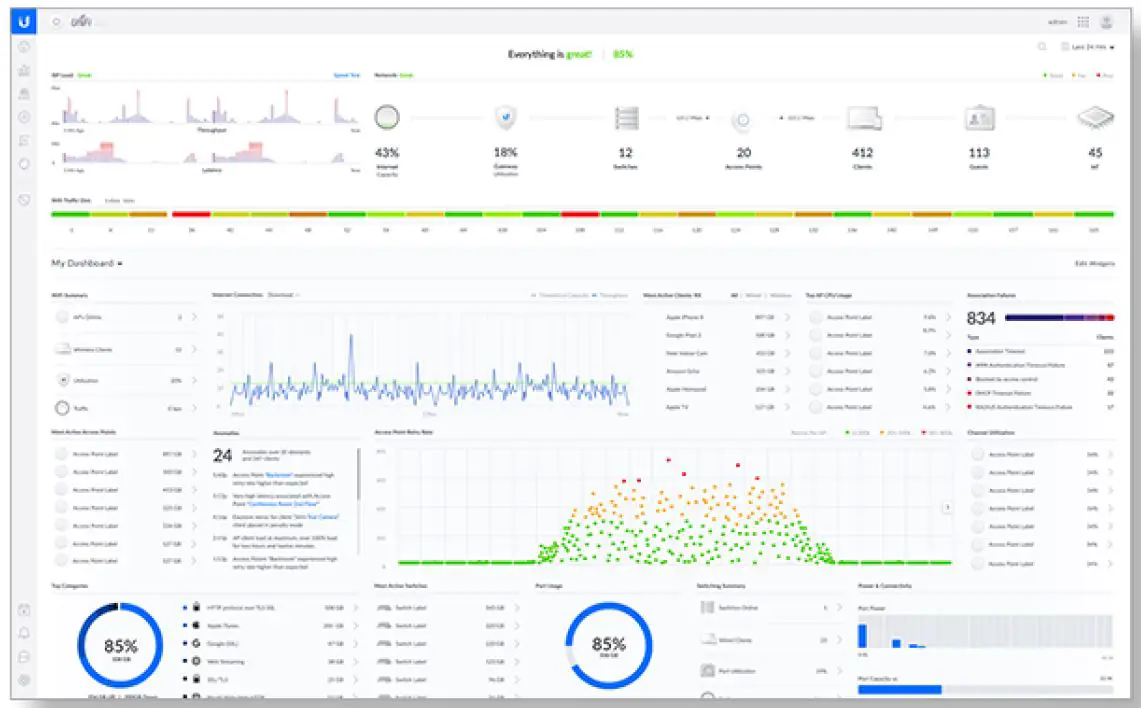This screenshot has height=708, width=1141.
Task: Expand the My Dashboard dropdown
Action: (87, 263)
